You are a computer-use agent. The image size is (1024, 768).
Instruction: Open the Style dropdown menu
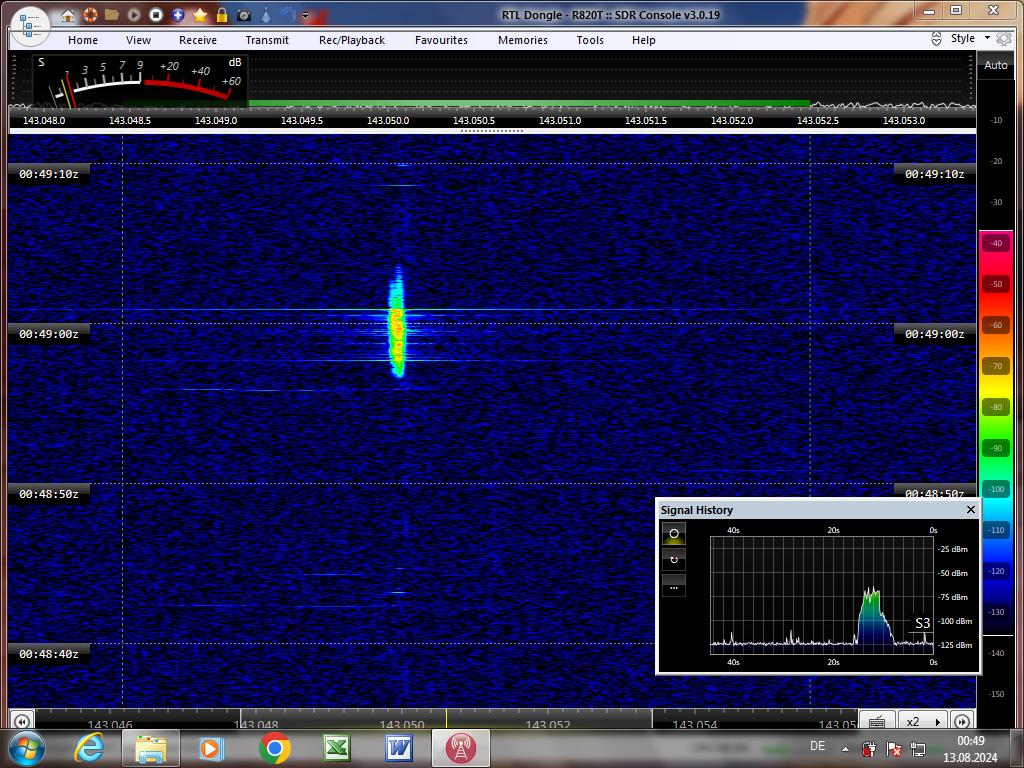pyautogui.click(x=970, y=39)
